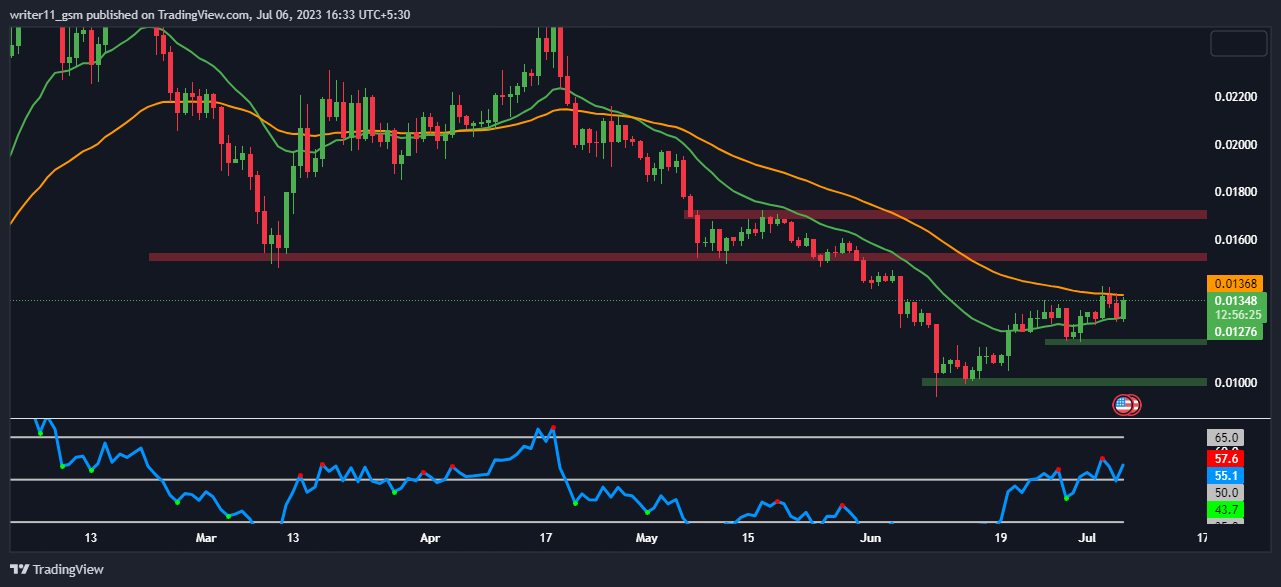Click the 0.02000 price axis label
This screenshot has height=587, width=1281.
point(1235,145)
